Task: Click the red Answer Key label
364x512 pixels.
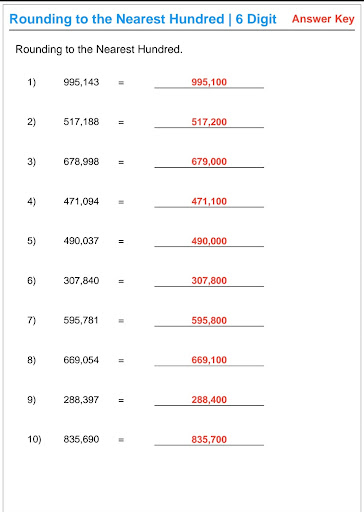Action: [x=323, y=19]
